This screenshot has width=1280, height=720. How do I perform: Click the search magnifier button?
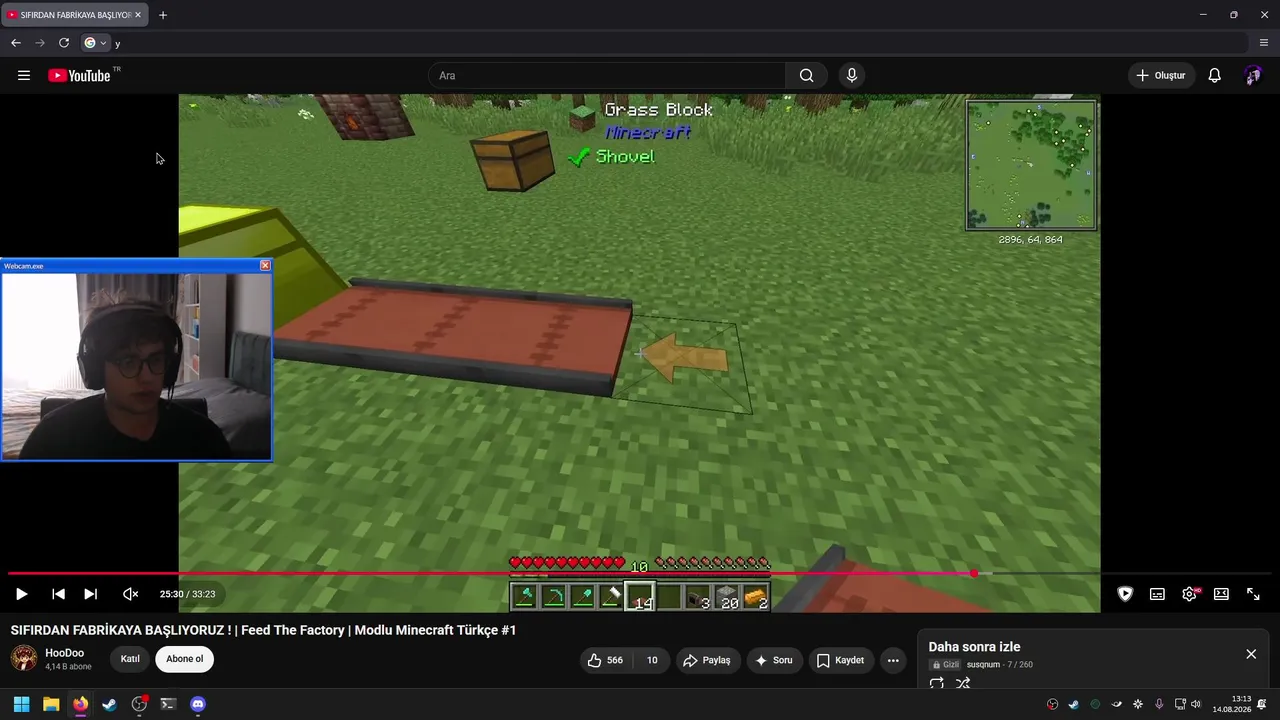coord(806,75)
